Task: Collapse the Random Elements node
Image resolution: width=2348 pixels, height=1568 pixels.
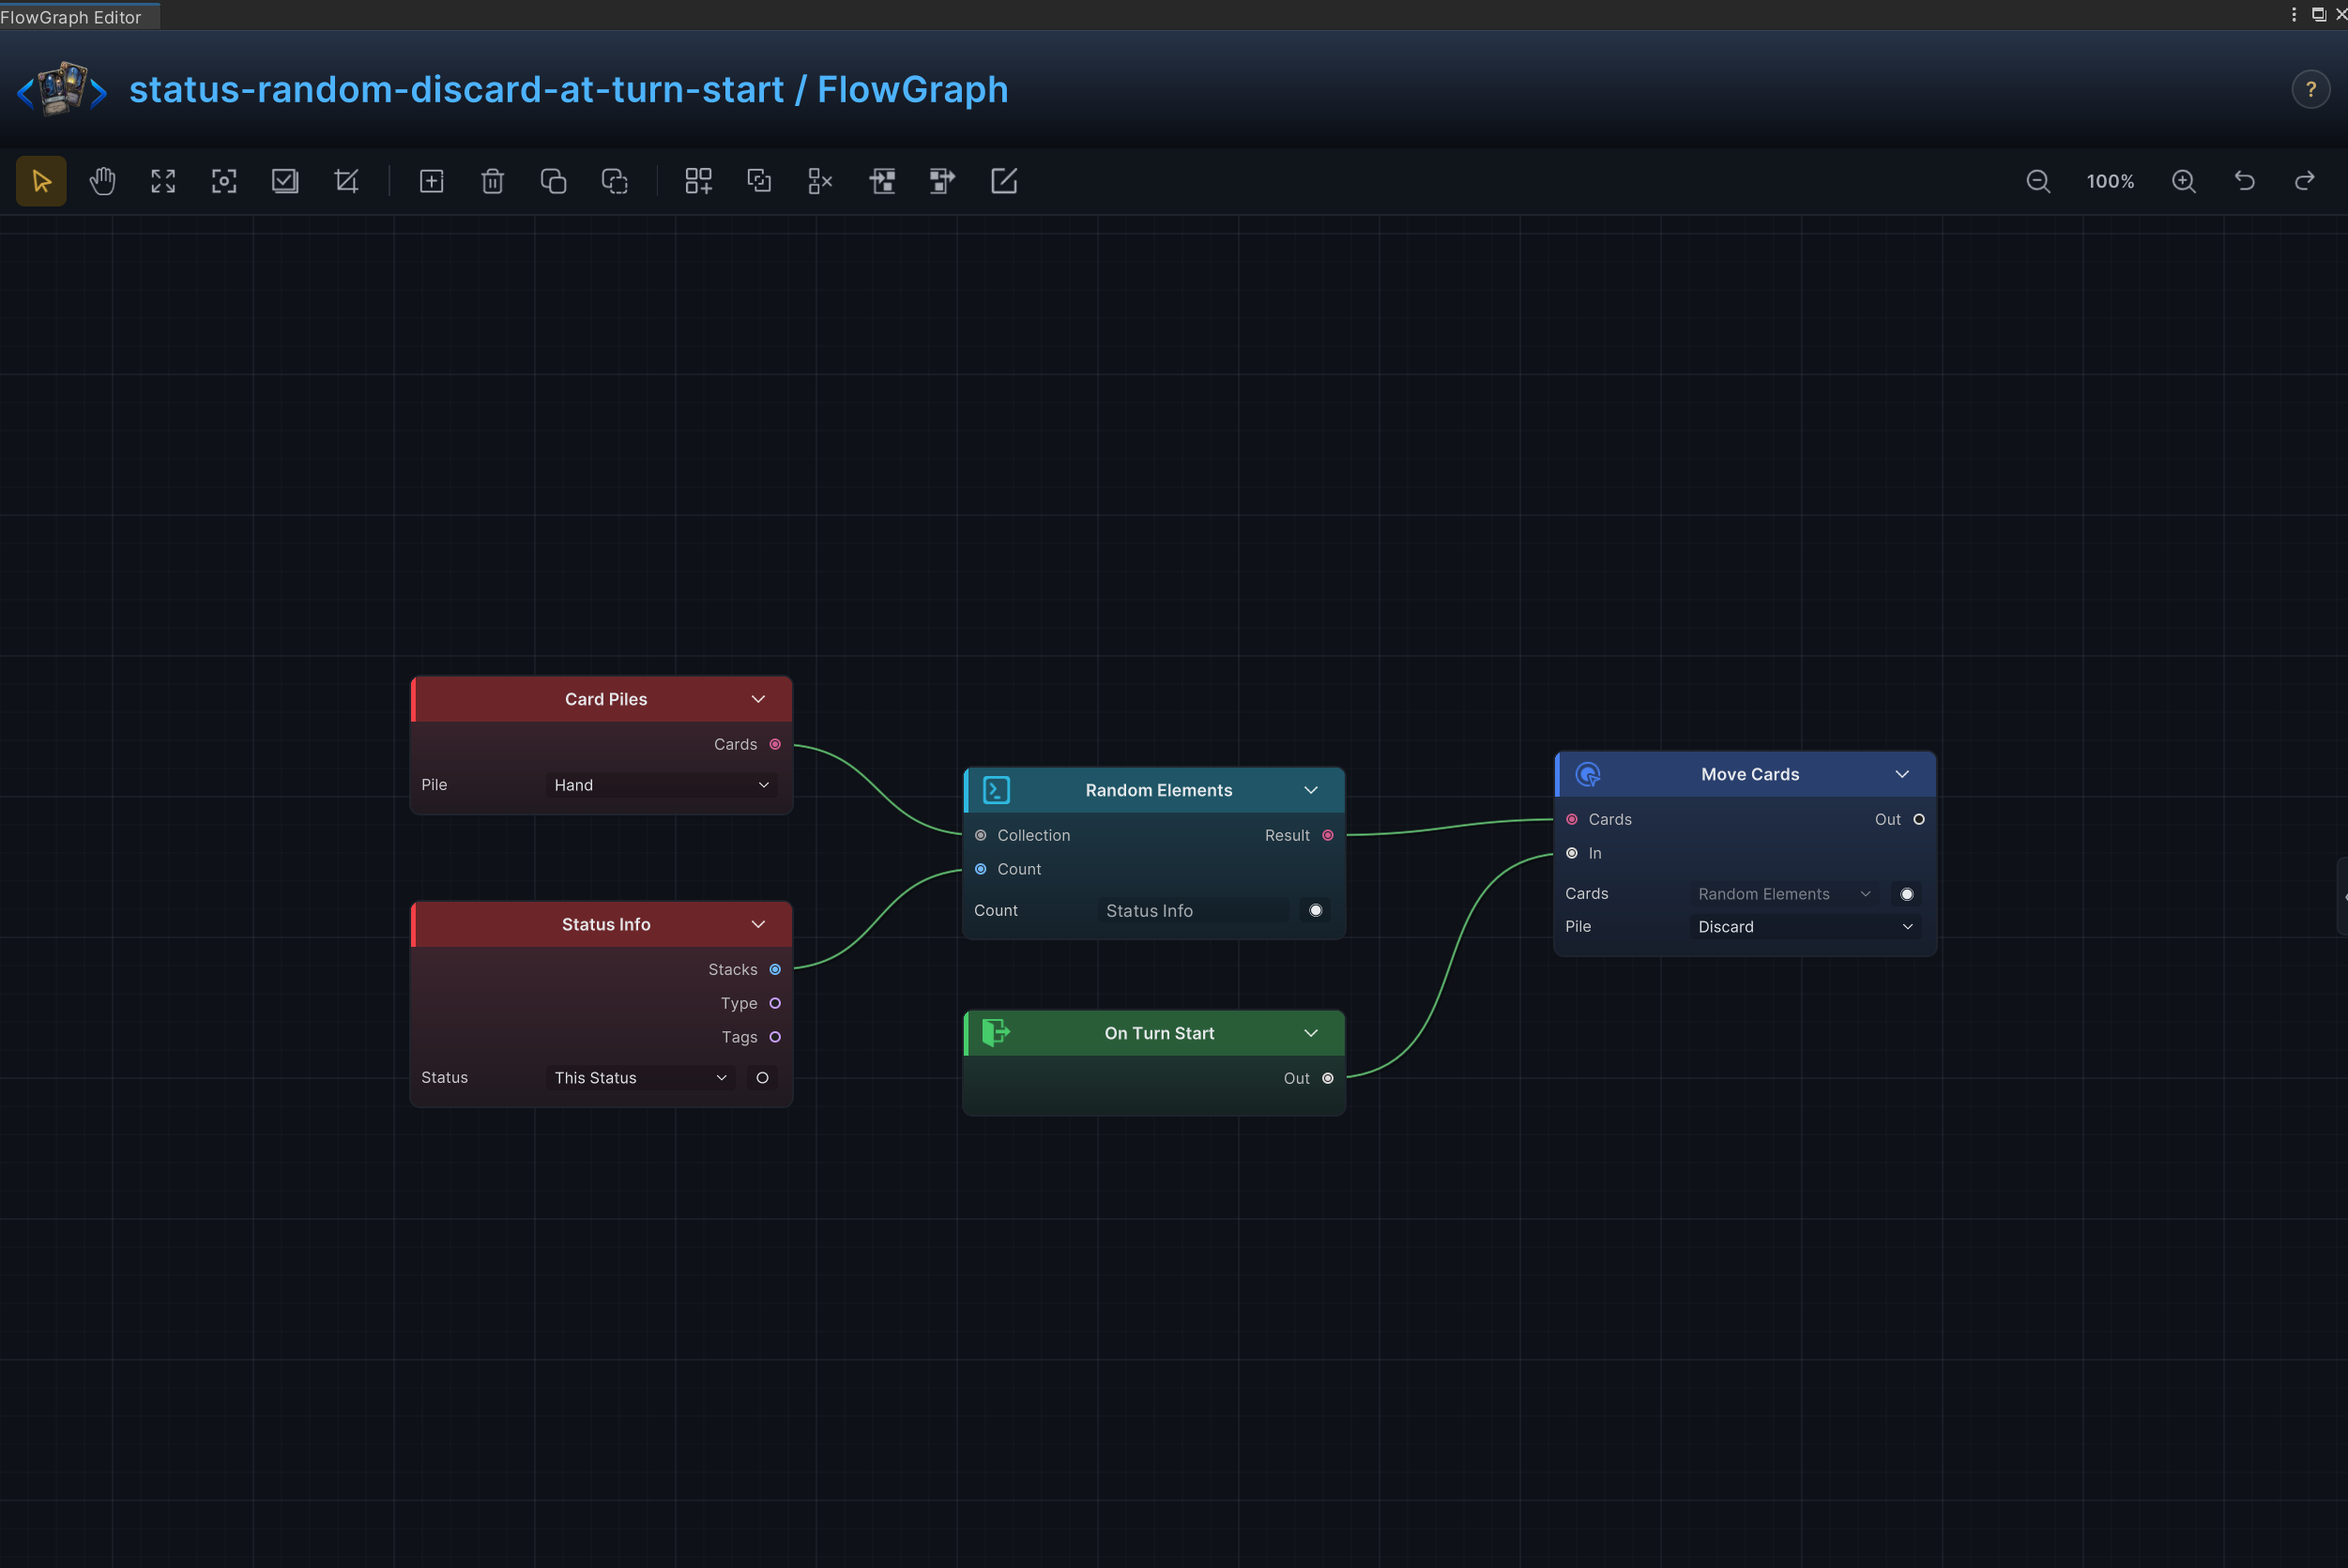Action: point(1311,790)
